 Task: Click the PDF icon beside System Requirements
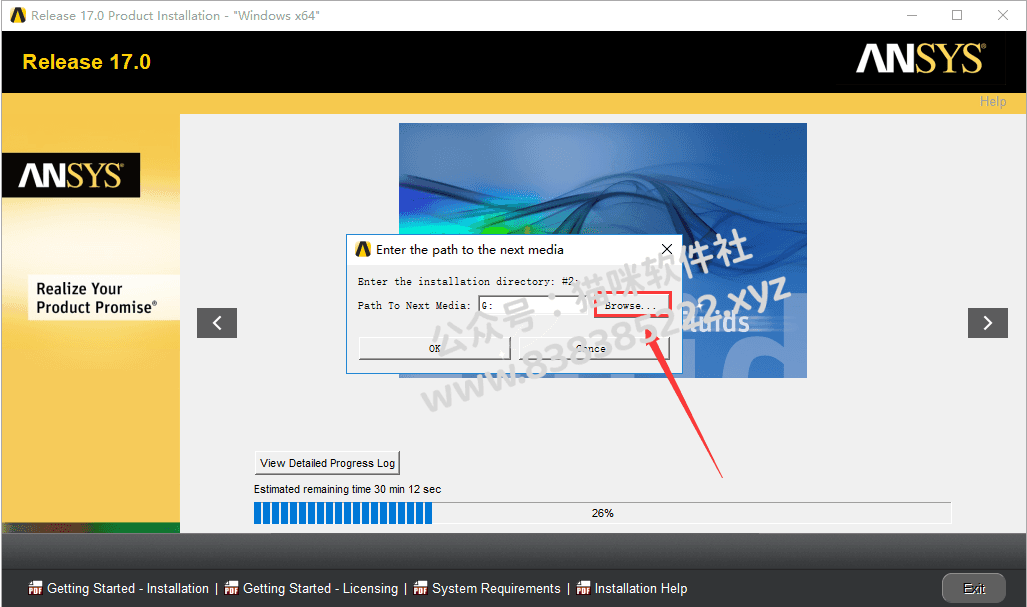pyautogui.click(x=420, y=588)
